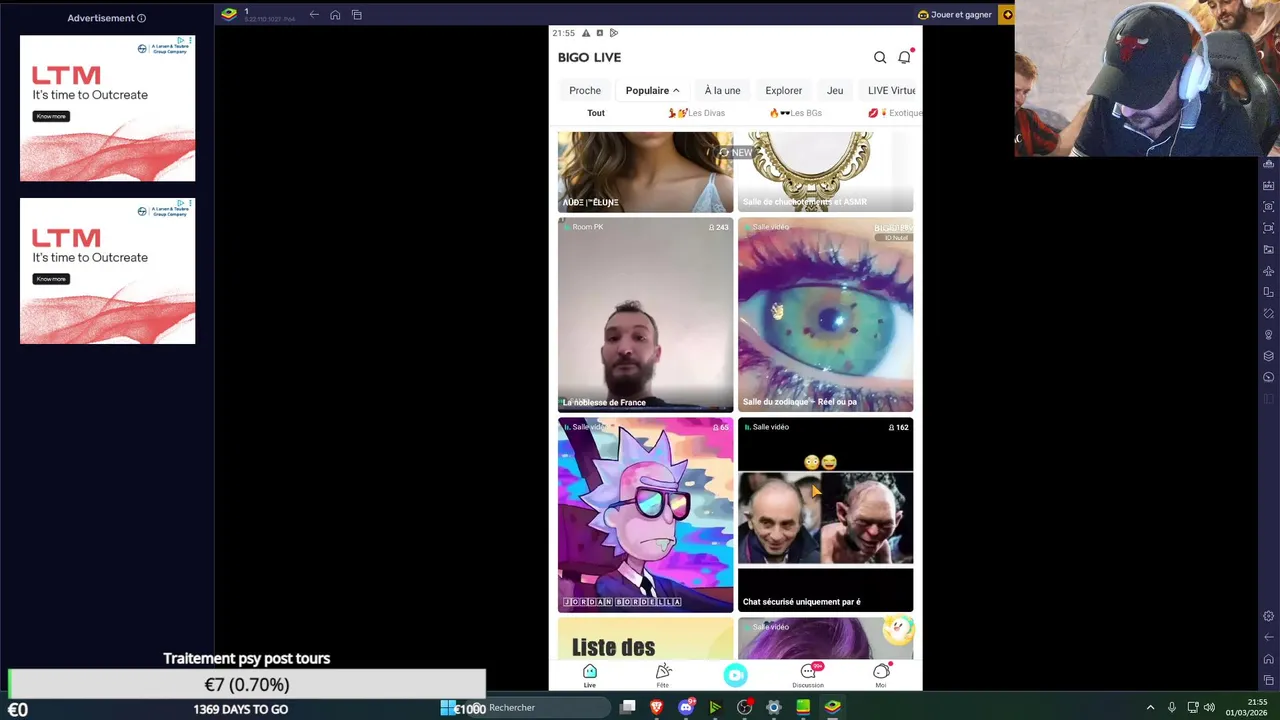Open the taskbar clock showing 21:55

point(1248,707)
